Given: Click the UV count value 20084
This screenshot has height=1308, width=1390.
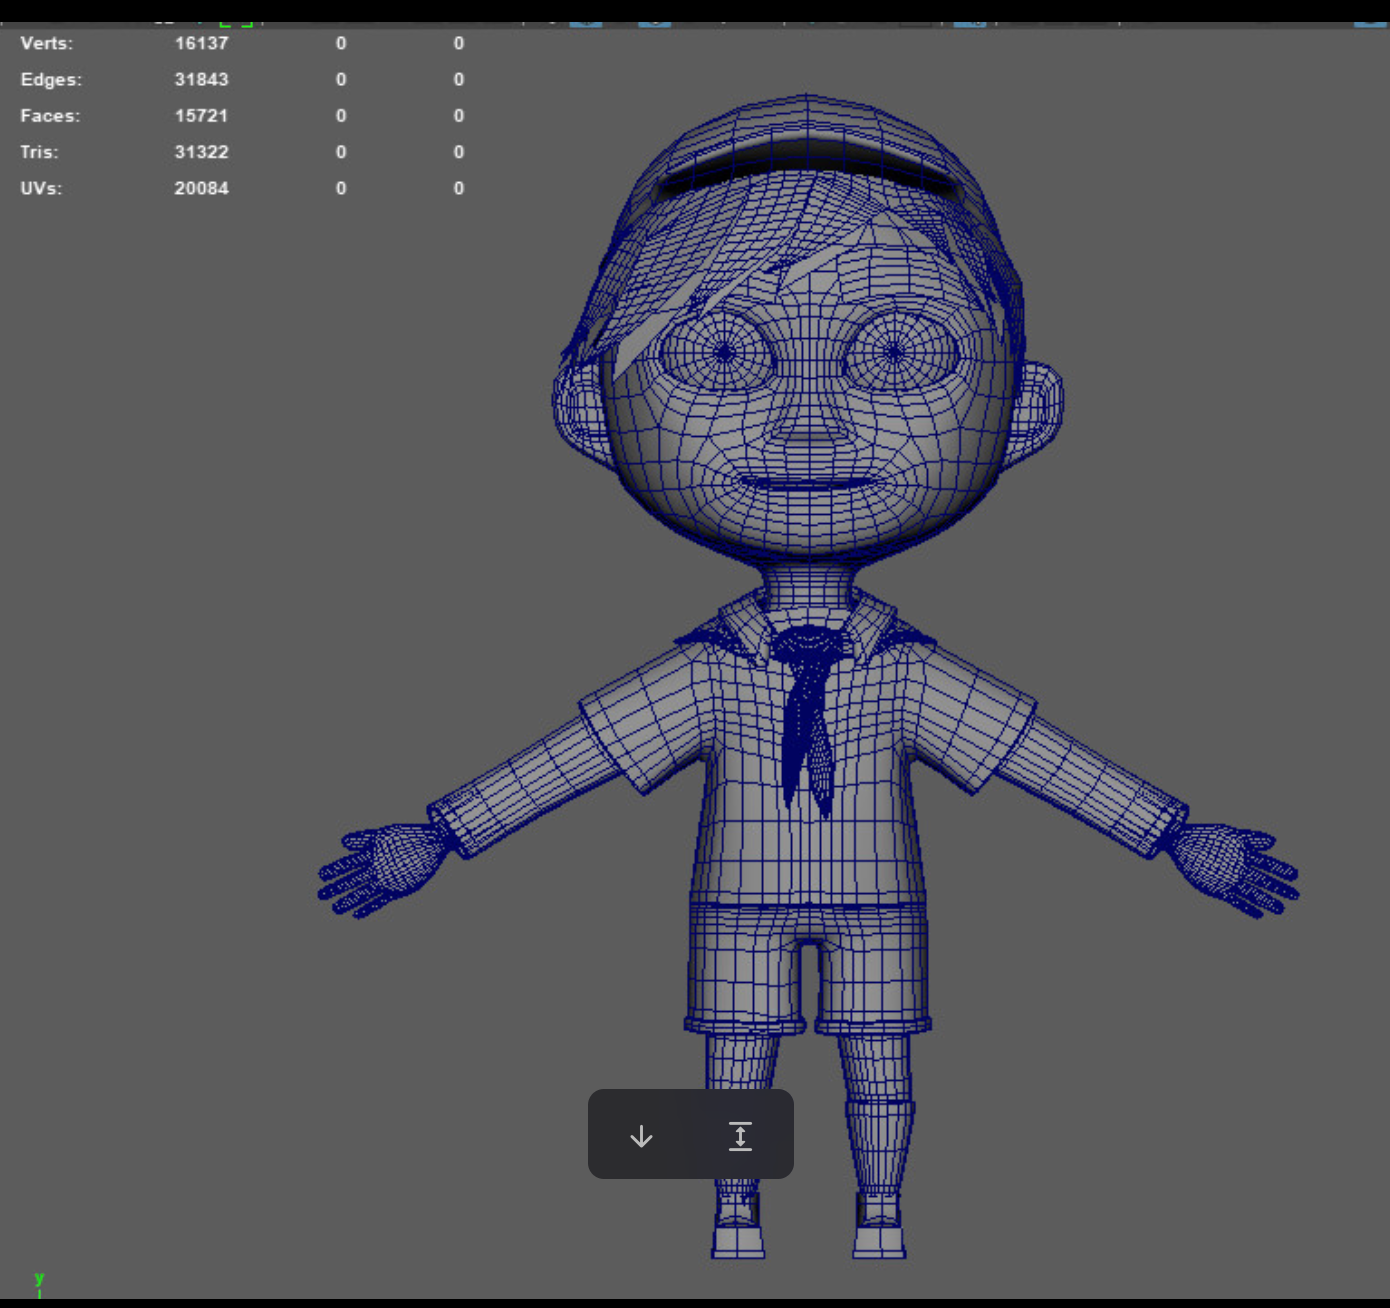Looking at the screenshot, I should 201,188.
